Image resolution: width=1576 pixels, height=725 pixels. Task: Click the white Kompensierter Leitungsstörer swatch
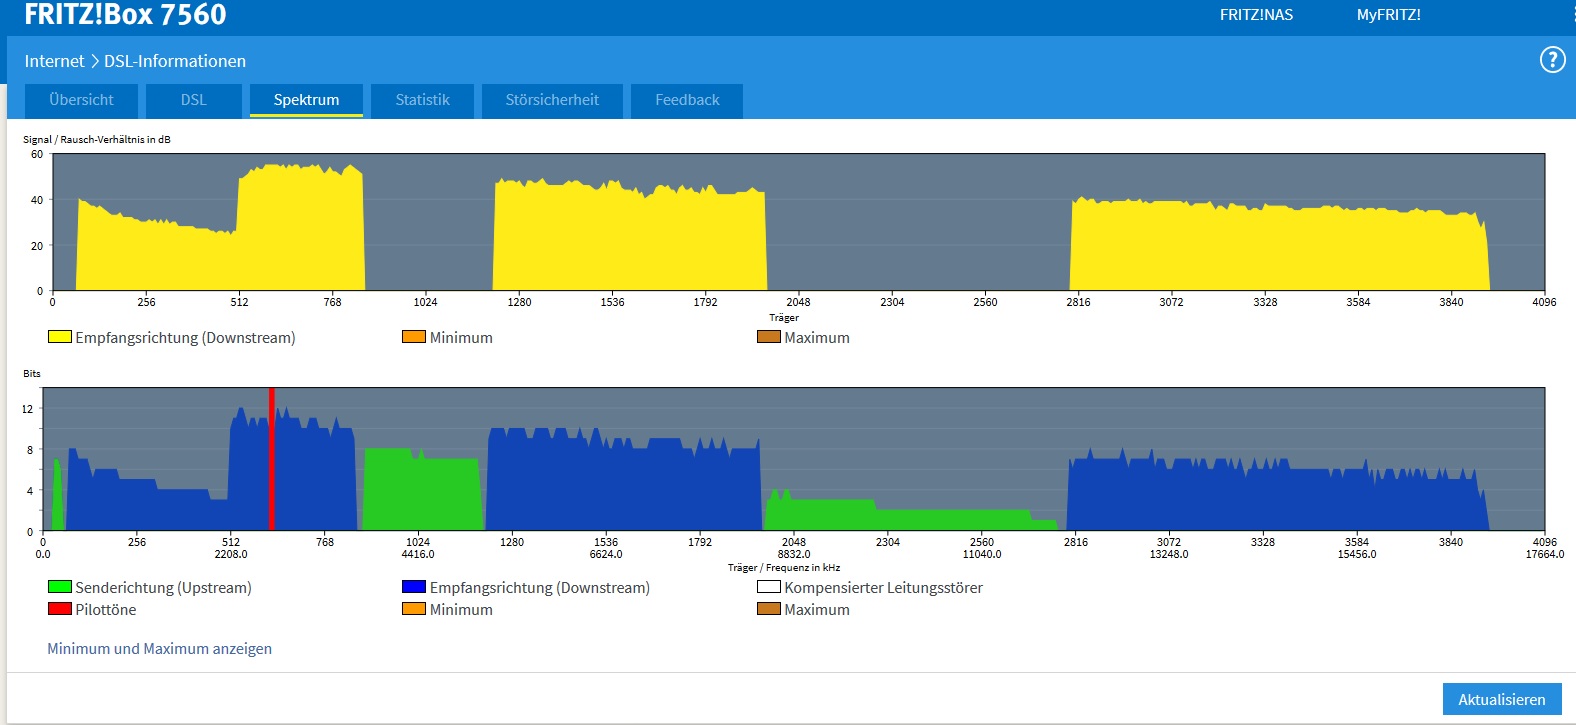click(x=768, y=587)
